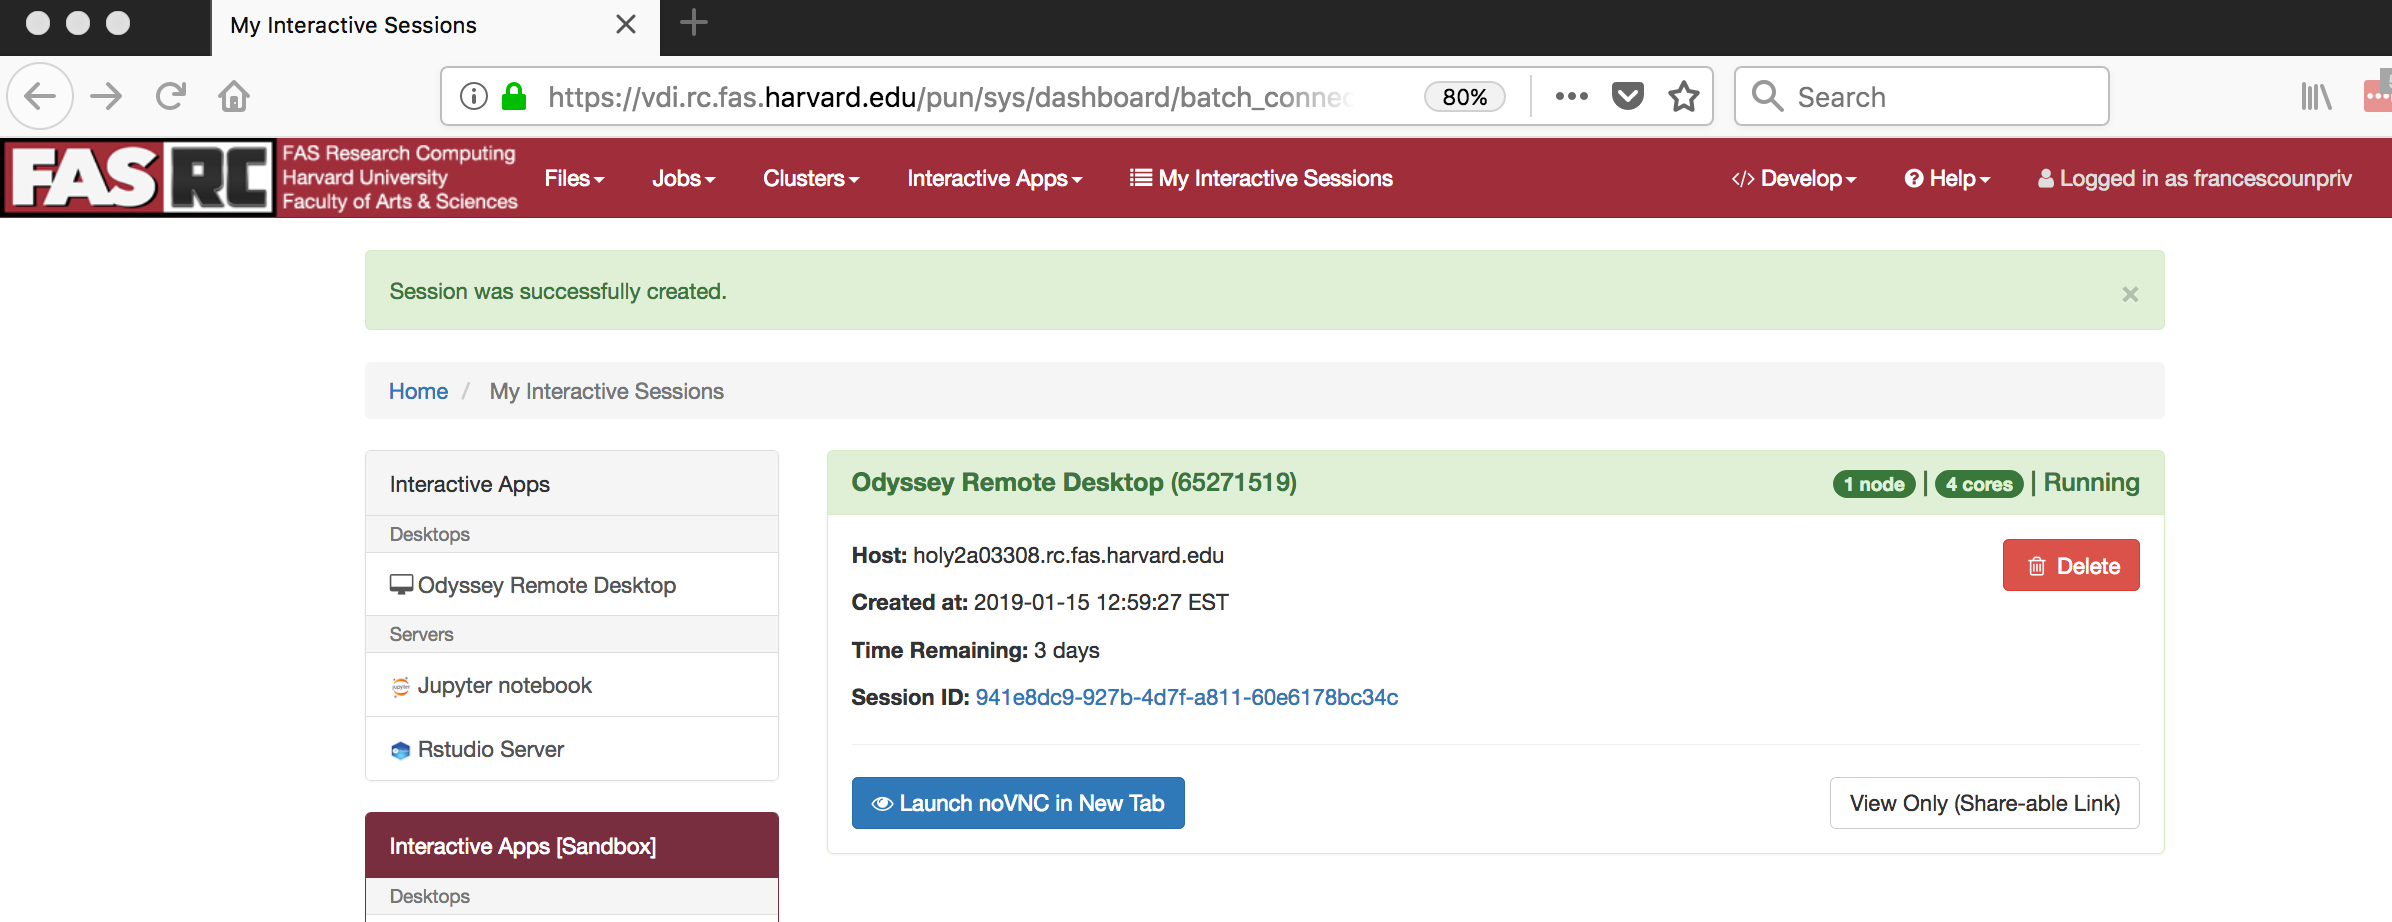Show site information via the info icon

[x=474, y=96]
